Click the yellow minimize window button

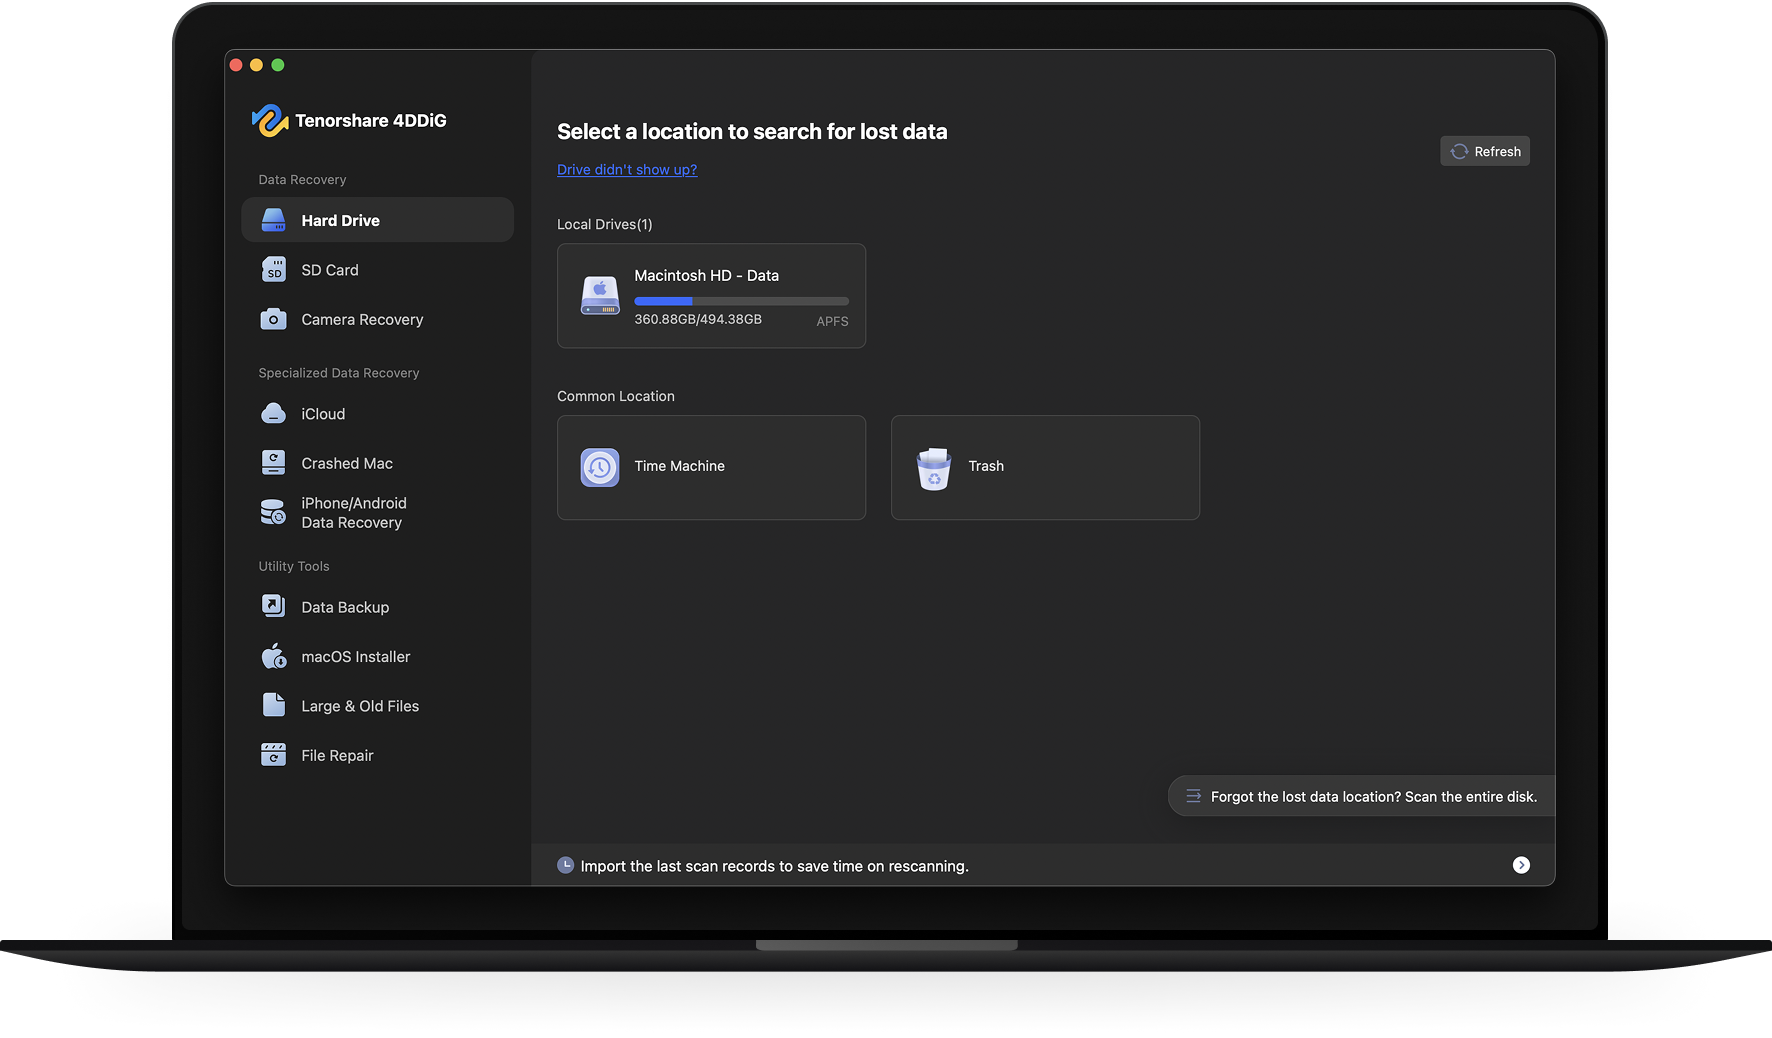[x=257, y=65]
